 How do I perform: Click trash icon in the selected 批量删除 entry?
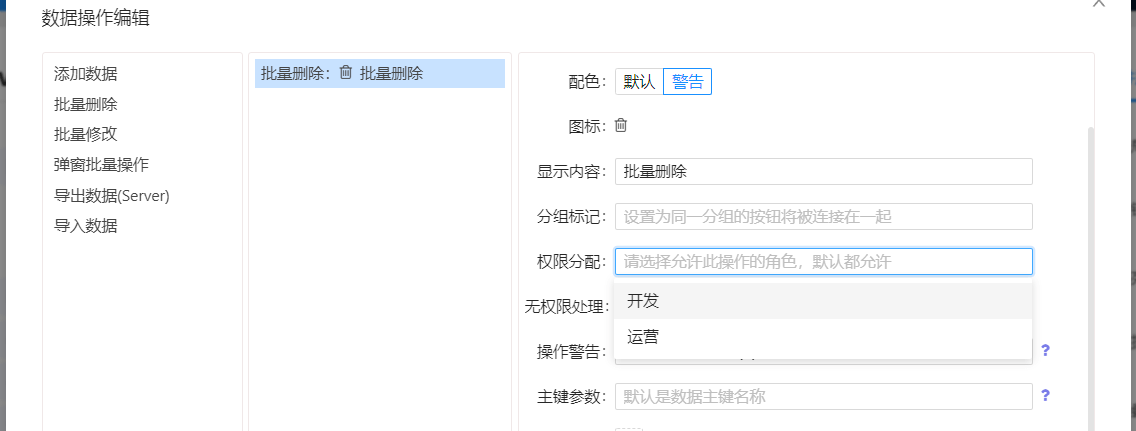[x=346, y=73]
